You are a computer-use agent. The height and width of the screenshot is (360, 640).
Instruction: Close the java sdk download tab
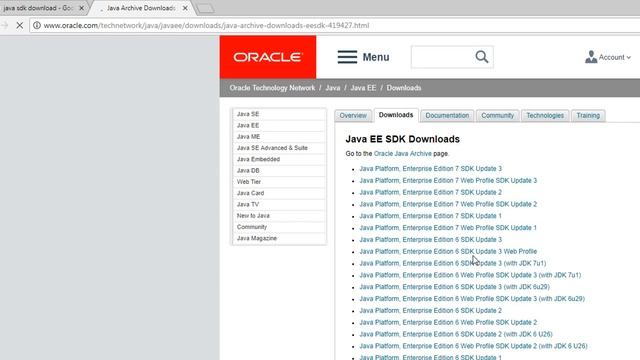[x=81, y=8]
